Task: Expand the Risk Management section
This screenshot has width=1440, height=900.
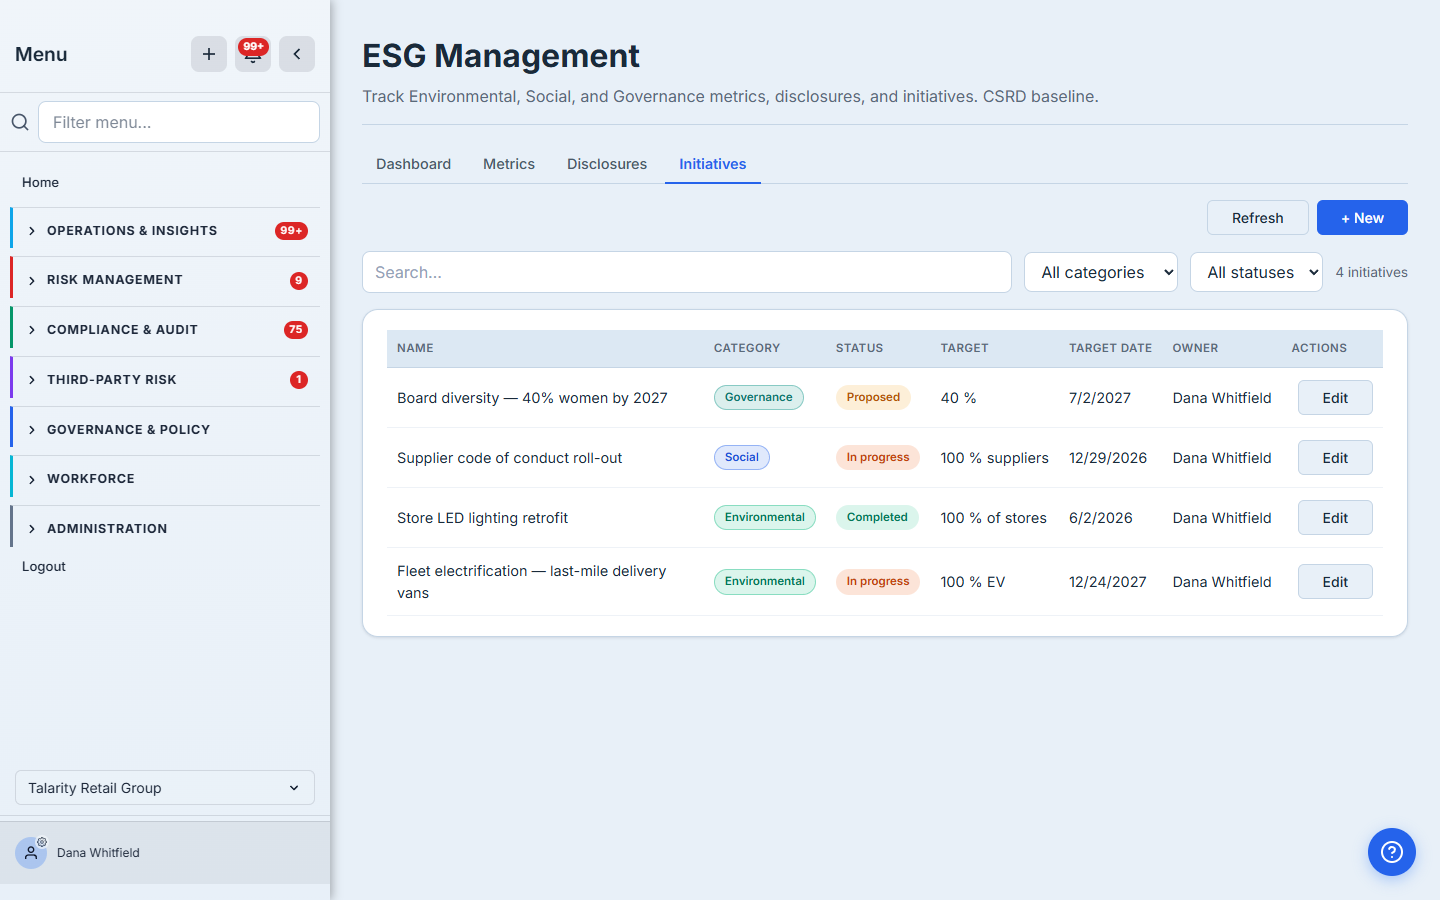Action: pos(165,280)
